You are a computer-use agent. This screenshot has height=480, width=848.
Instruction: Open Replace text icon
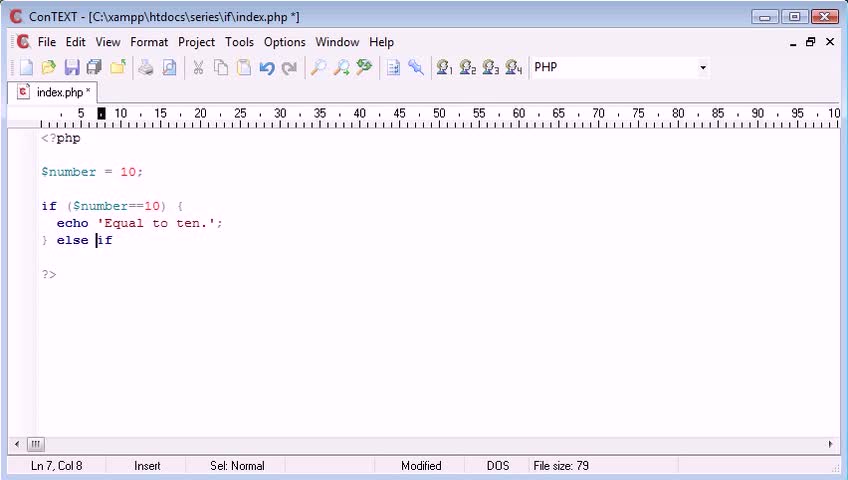(x=364, y=68)
